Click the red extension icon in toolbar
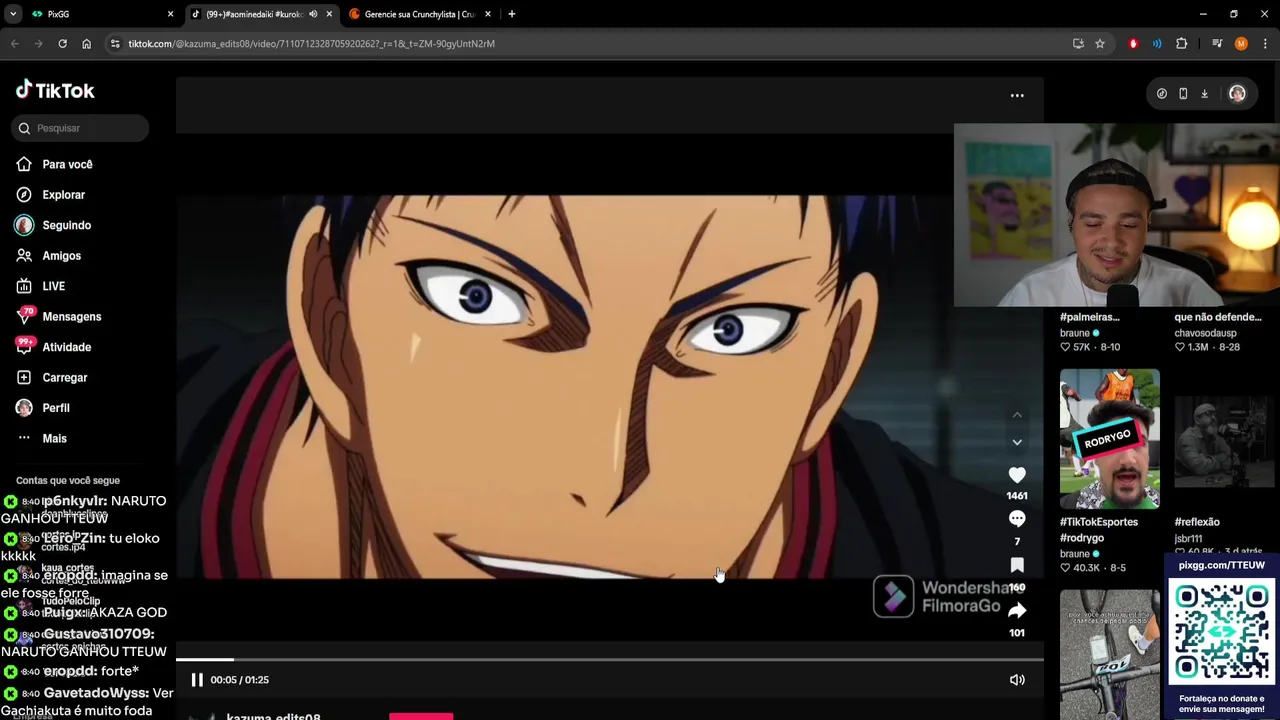1280x720 pixels. point(1133,44)
